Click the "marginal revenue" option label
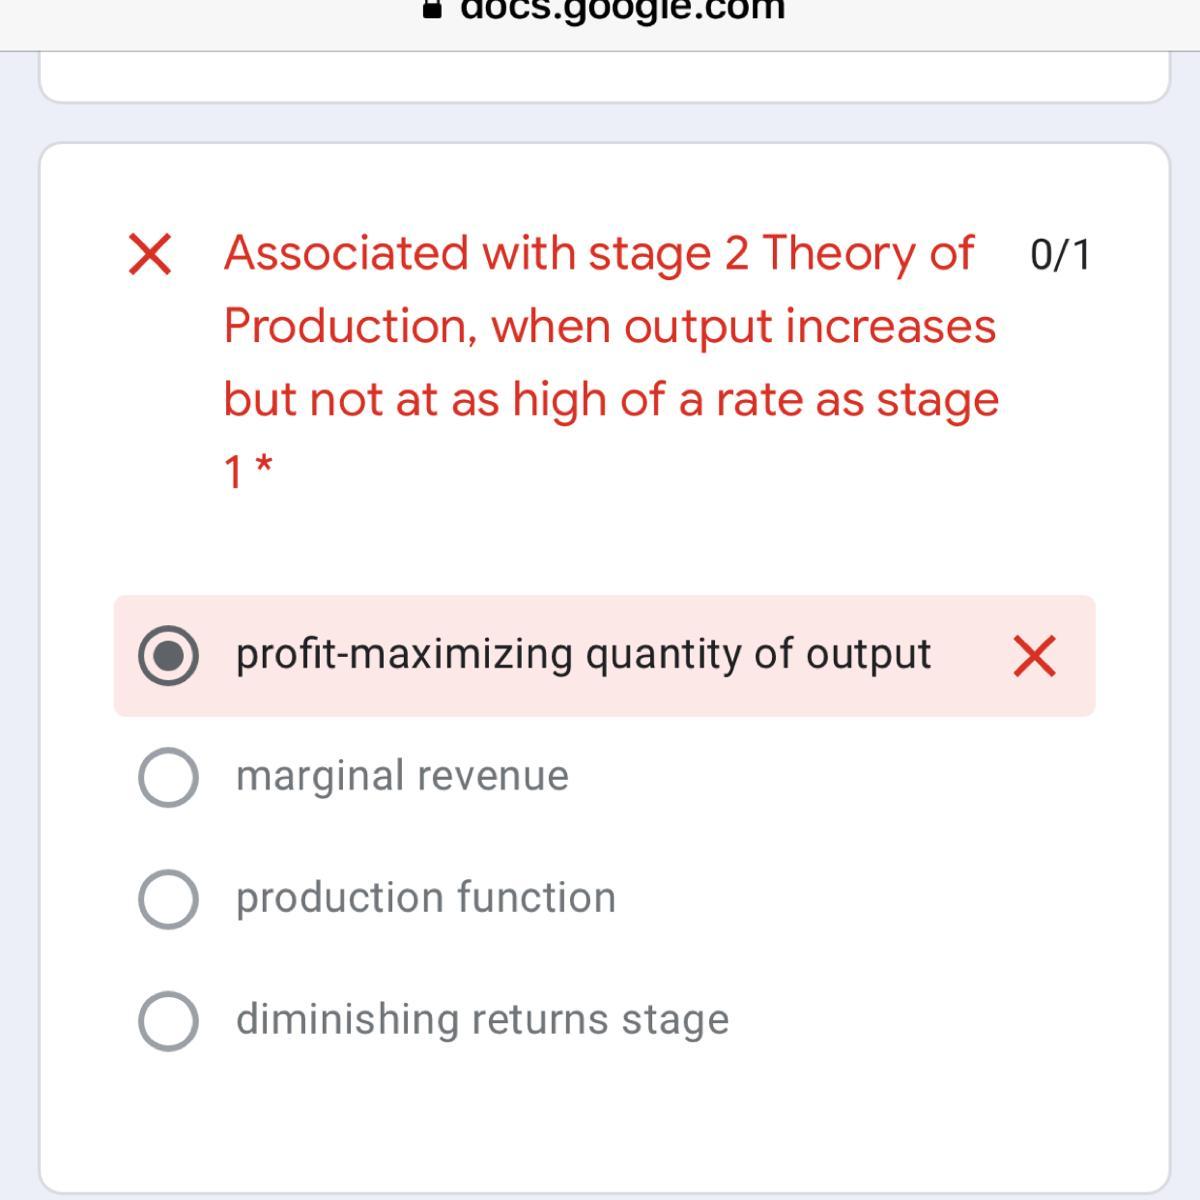This screenshot has width=1200, height=1200. pos(402,776)
